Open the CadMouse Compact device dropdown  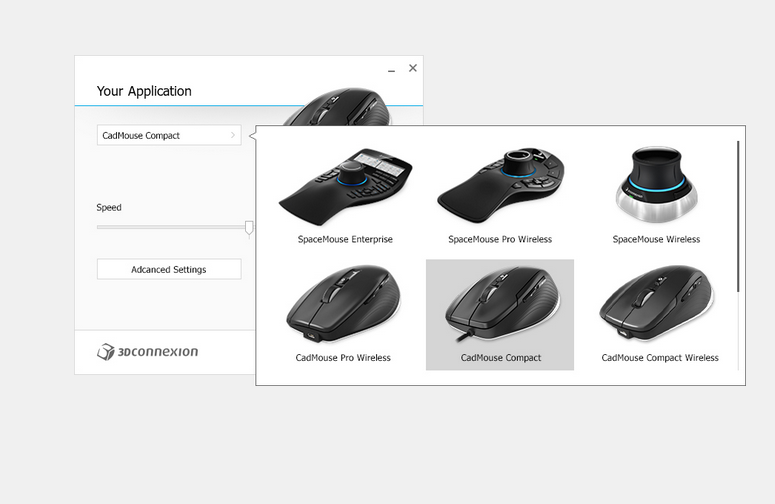coord(168,135)
